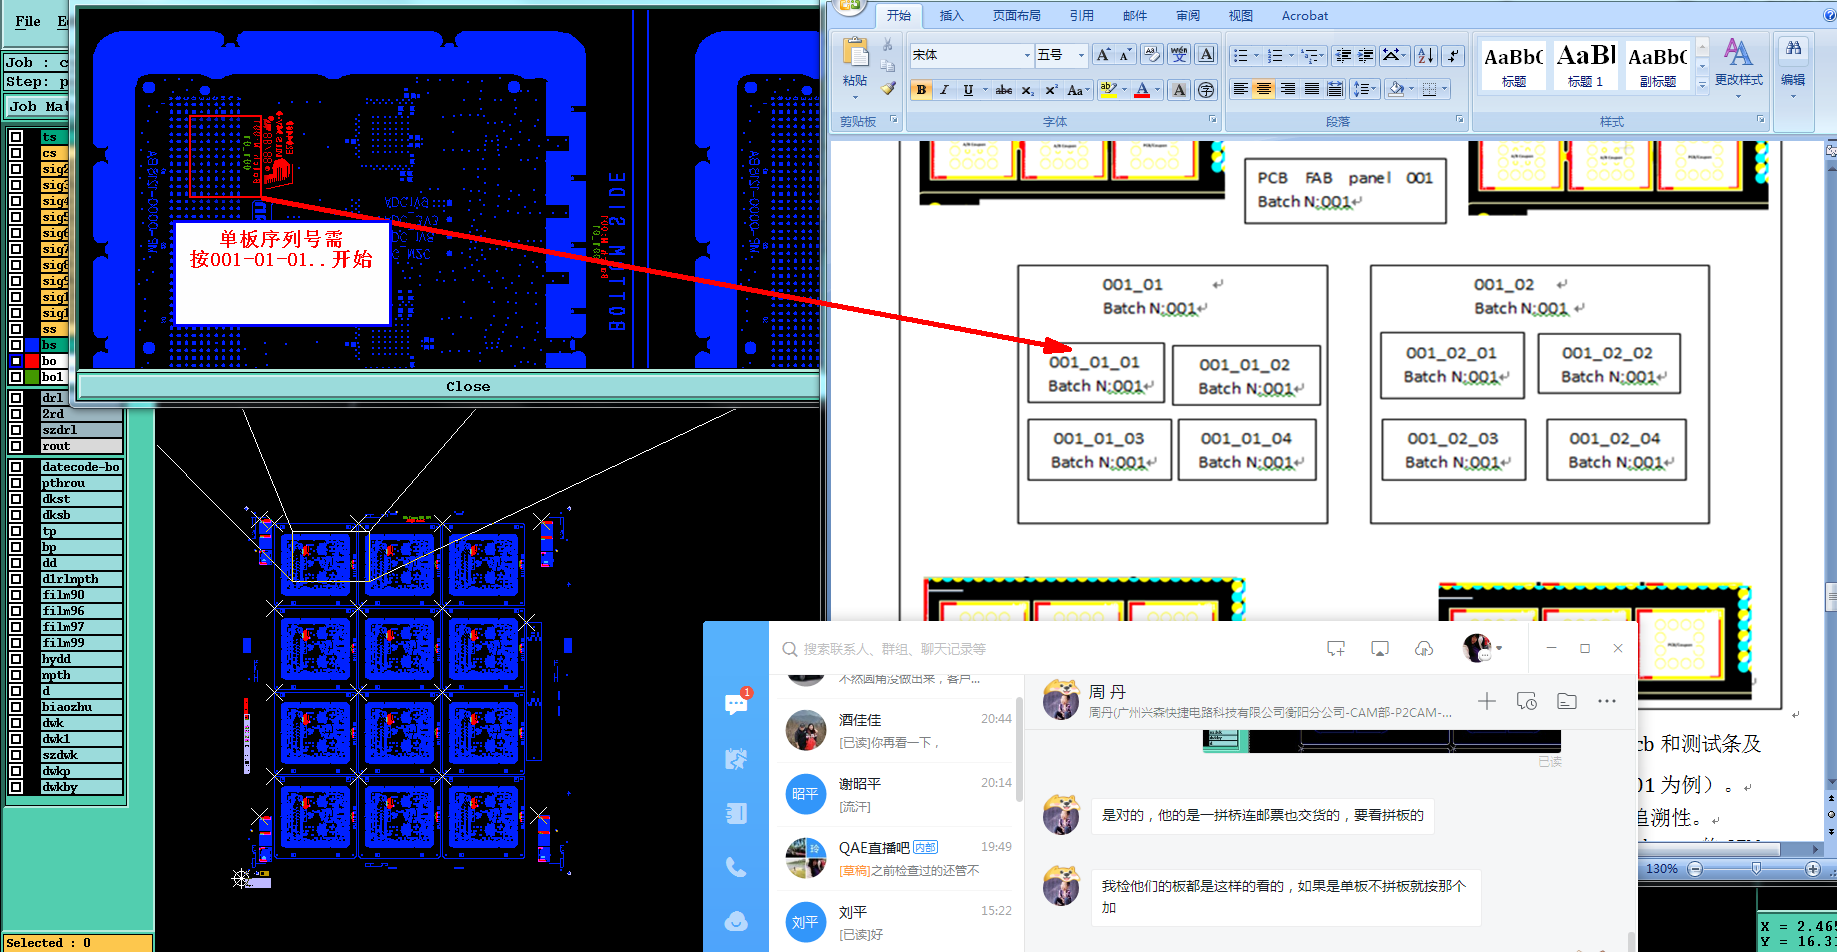Click the Sort A-Z icon
The image size is (1837, 952).
click(x=1426, y=55)
